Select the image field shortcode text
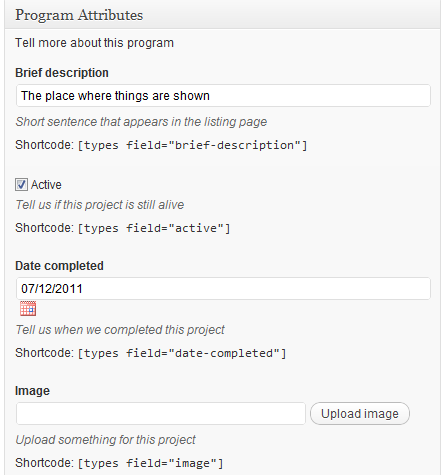This screenshot has height=475, width=444. [150, 463]
